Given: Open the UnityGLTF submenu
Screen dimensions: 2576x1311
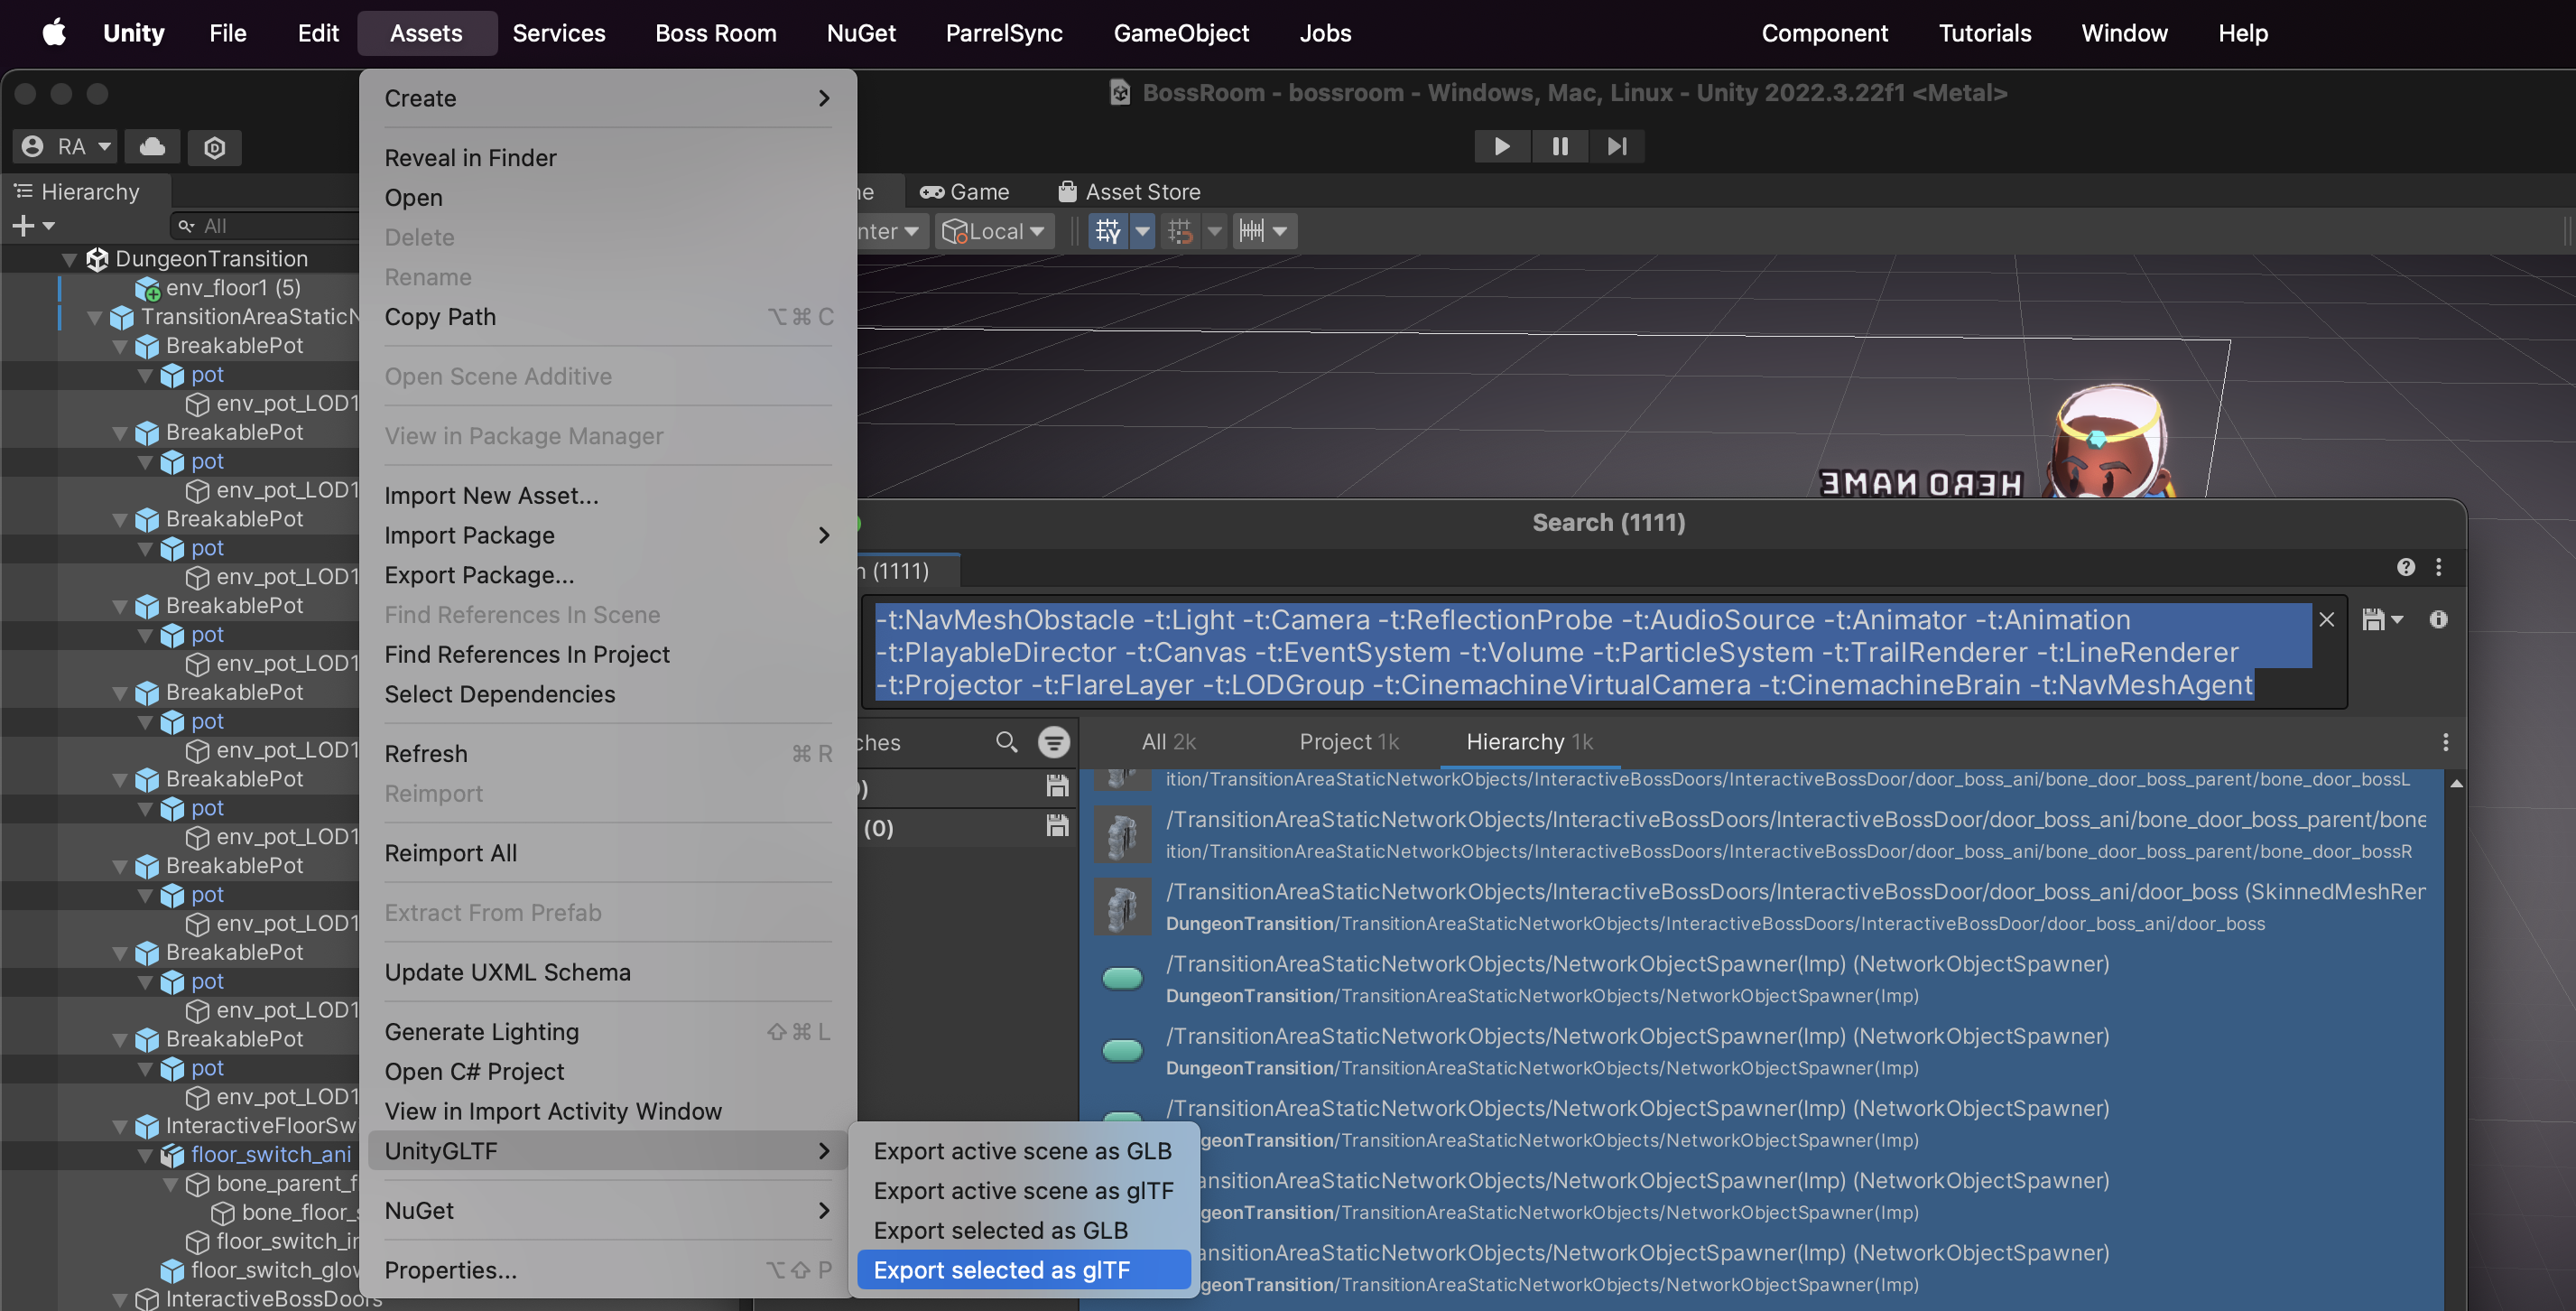Looking at the screenshot, I should pos(607,1151).
